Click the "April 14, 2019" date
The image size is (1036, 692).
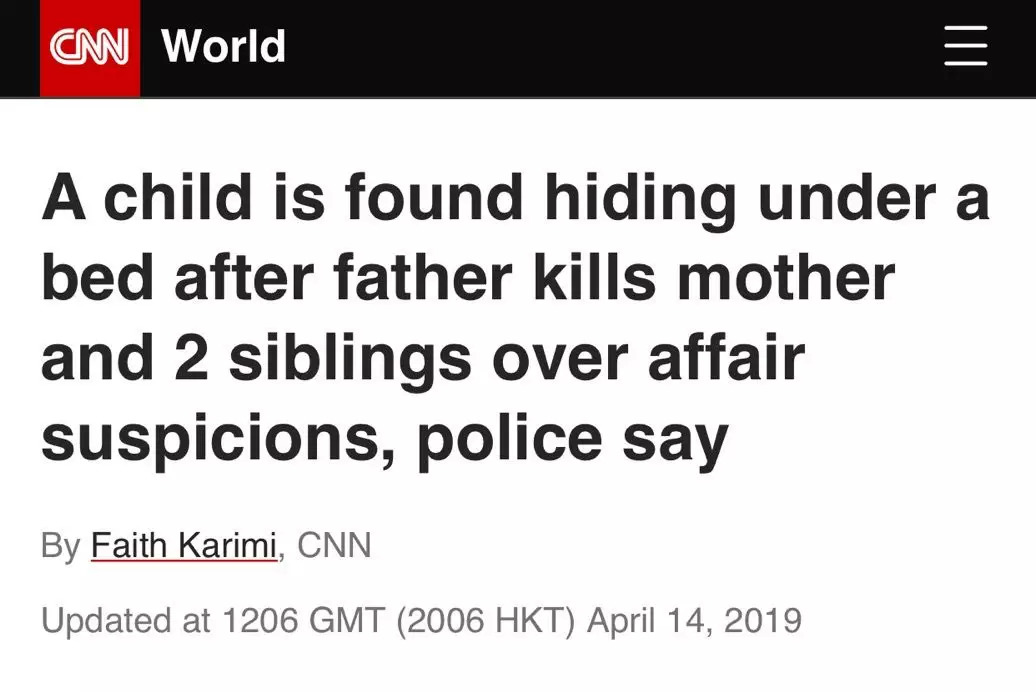tap(694, 620)
